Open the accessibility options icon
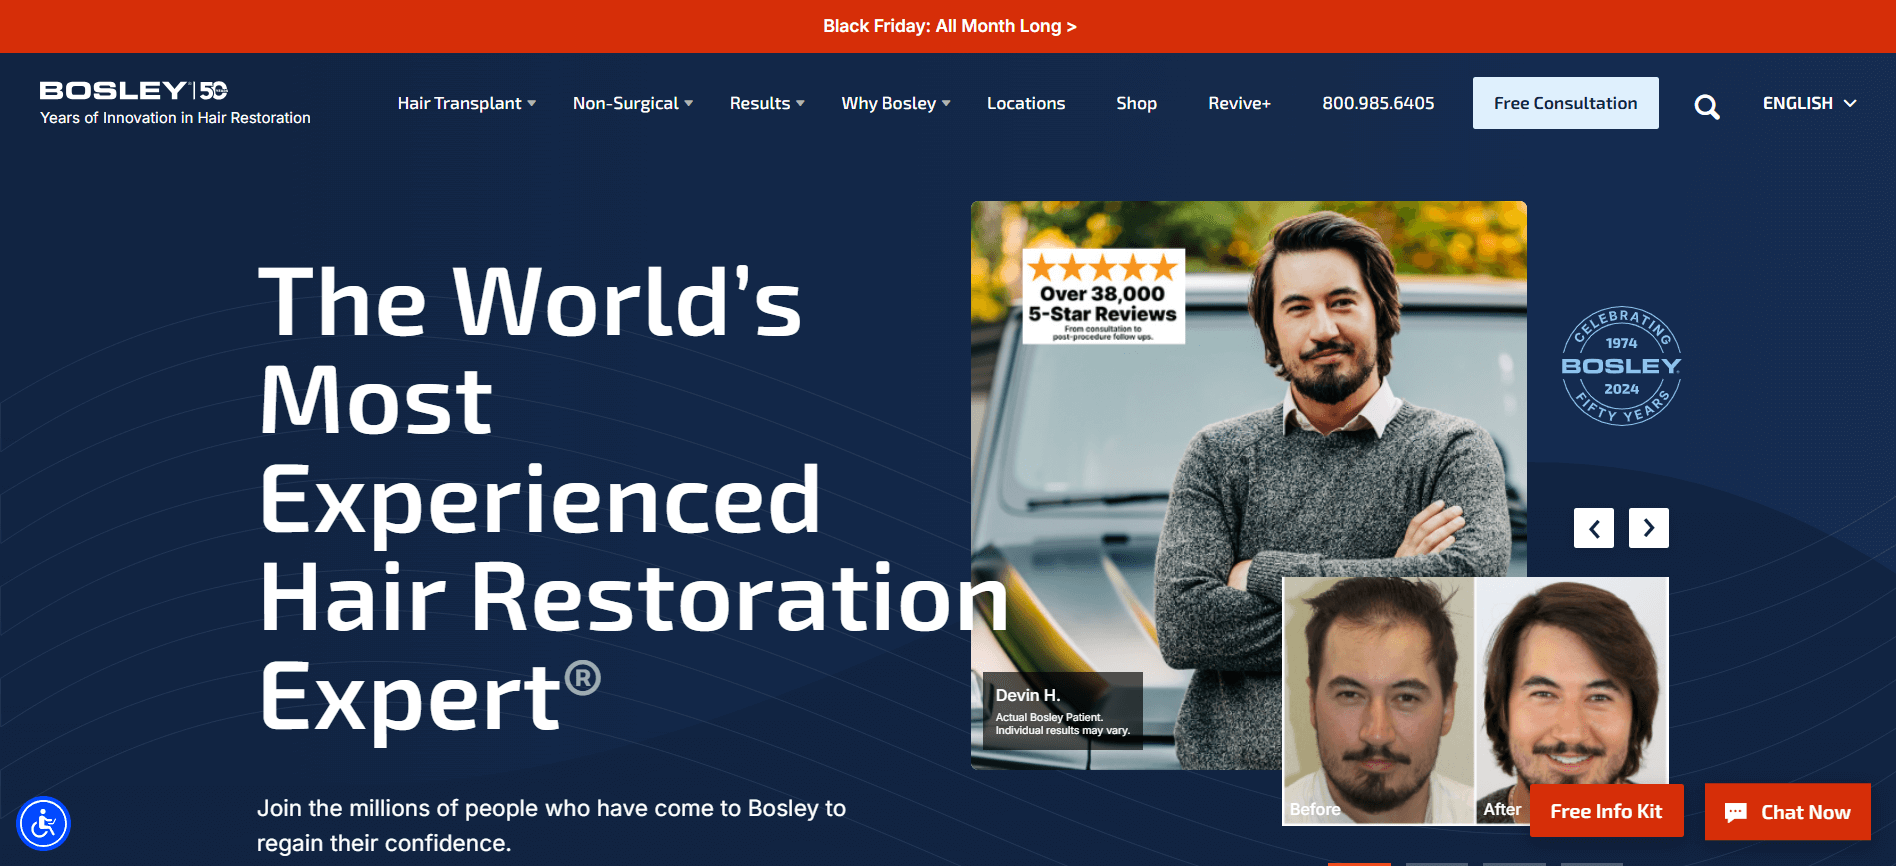The image size is (1896, 866). [x=43, y=824]
